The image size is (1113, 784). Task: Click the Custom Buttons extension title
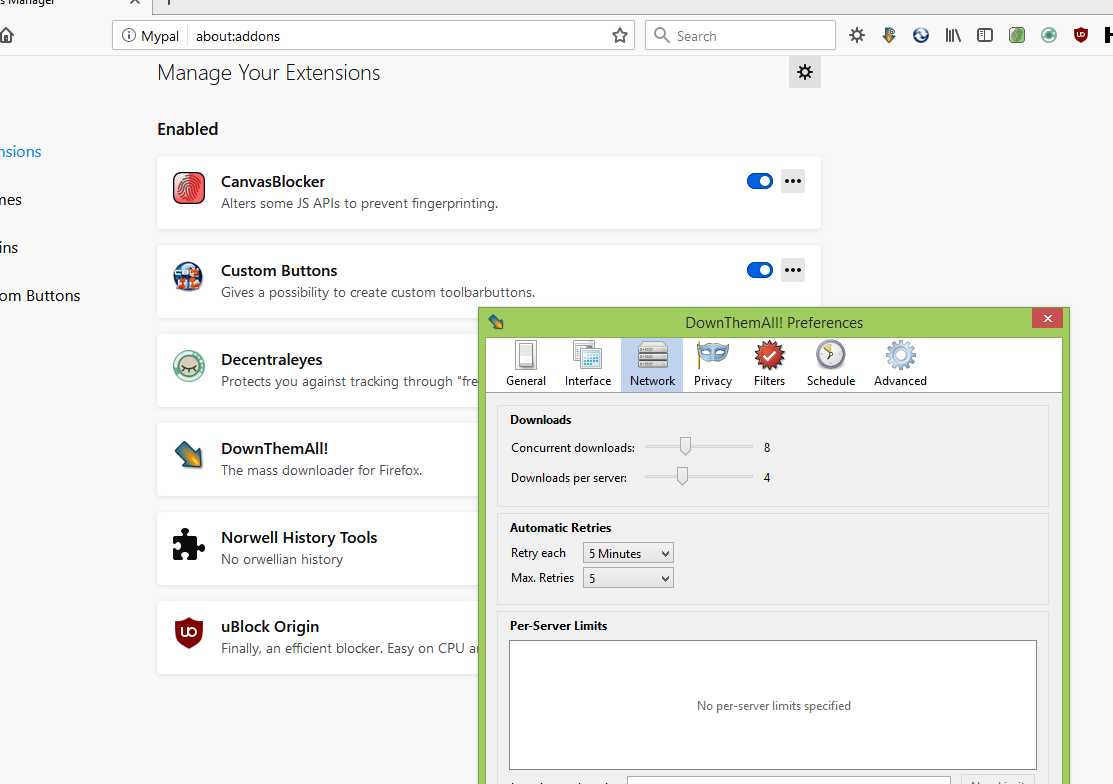click(x=279, y=270)
